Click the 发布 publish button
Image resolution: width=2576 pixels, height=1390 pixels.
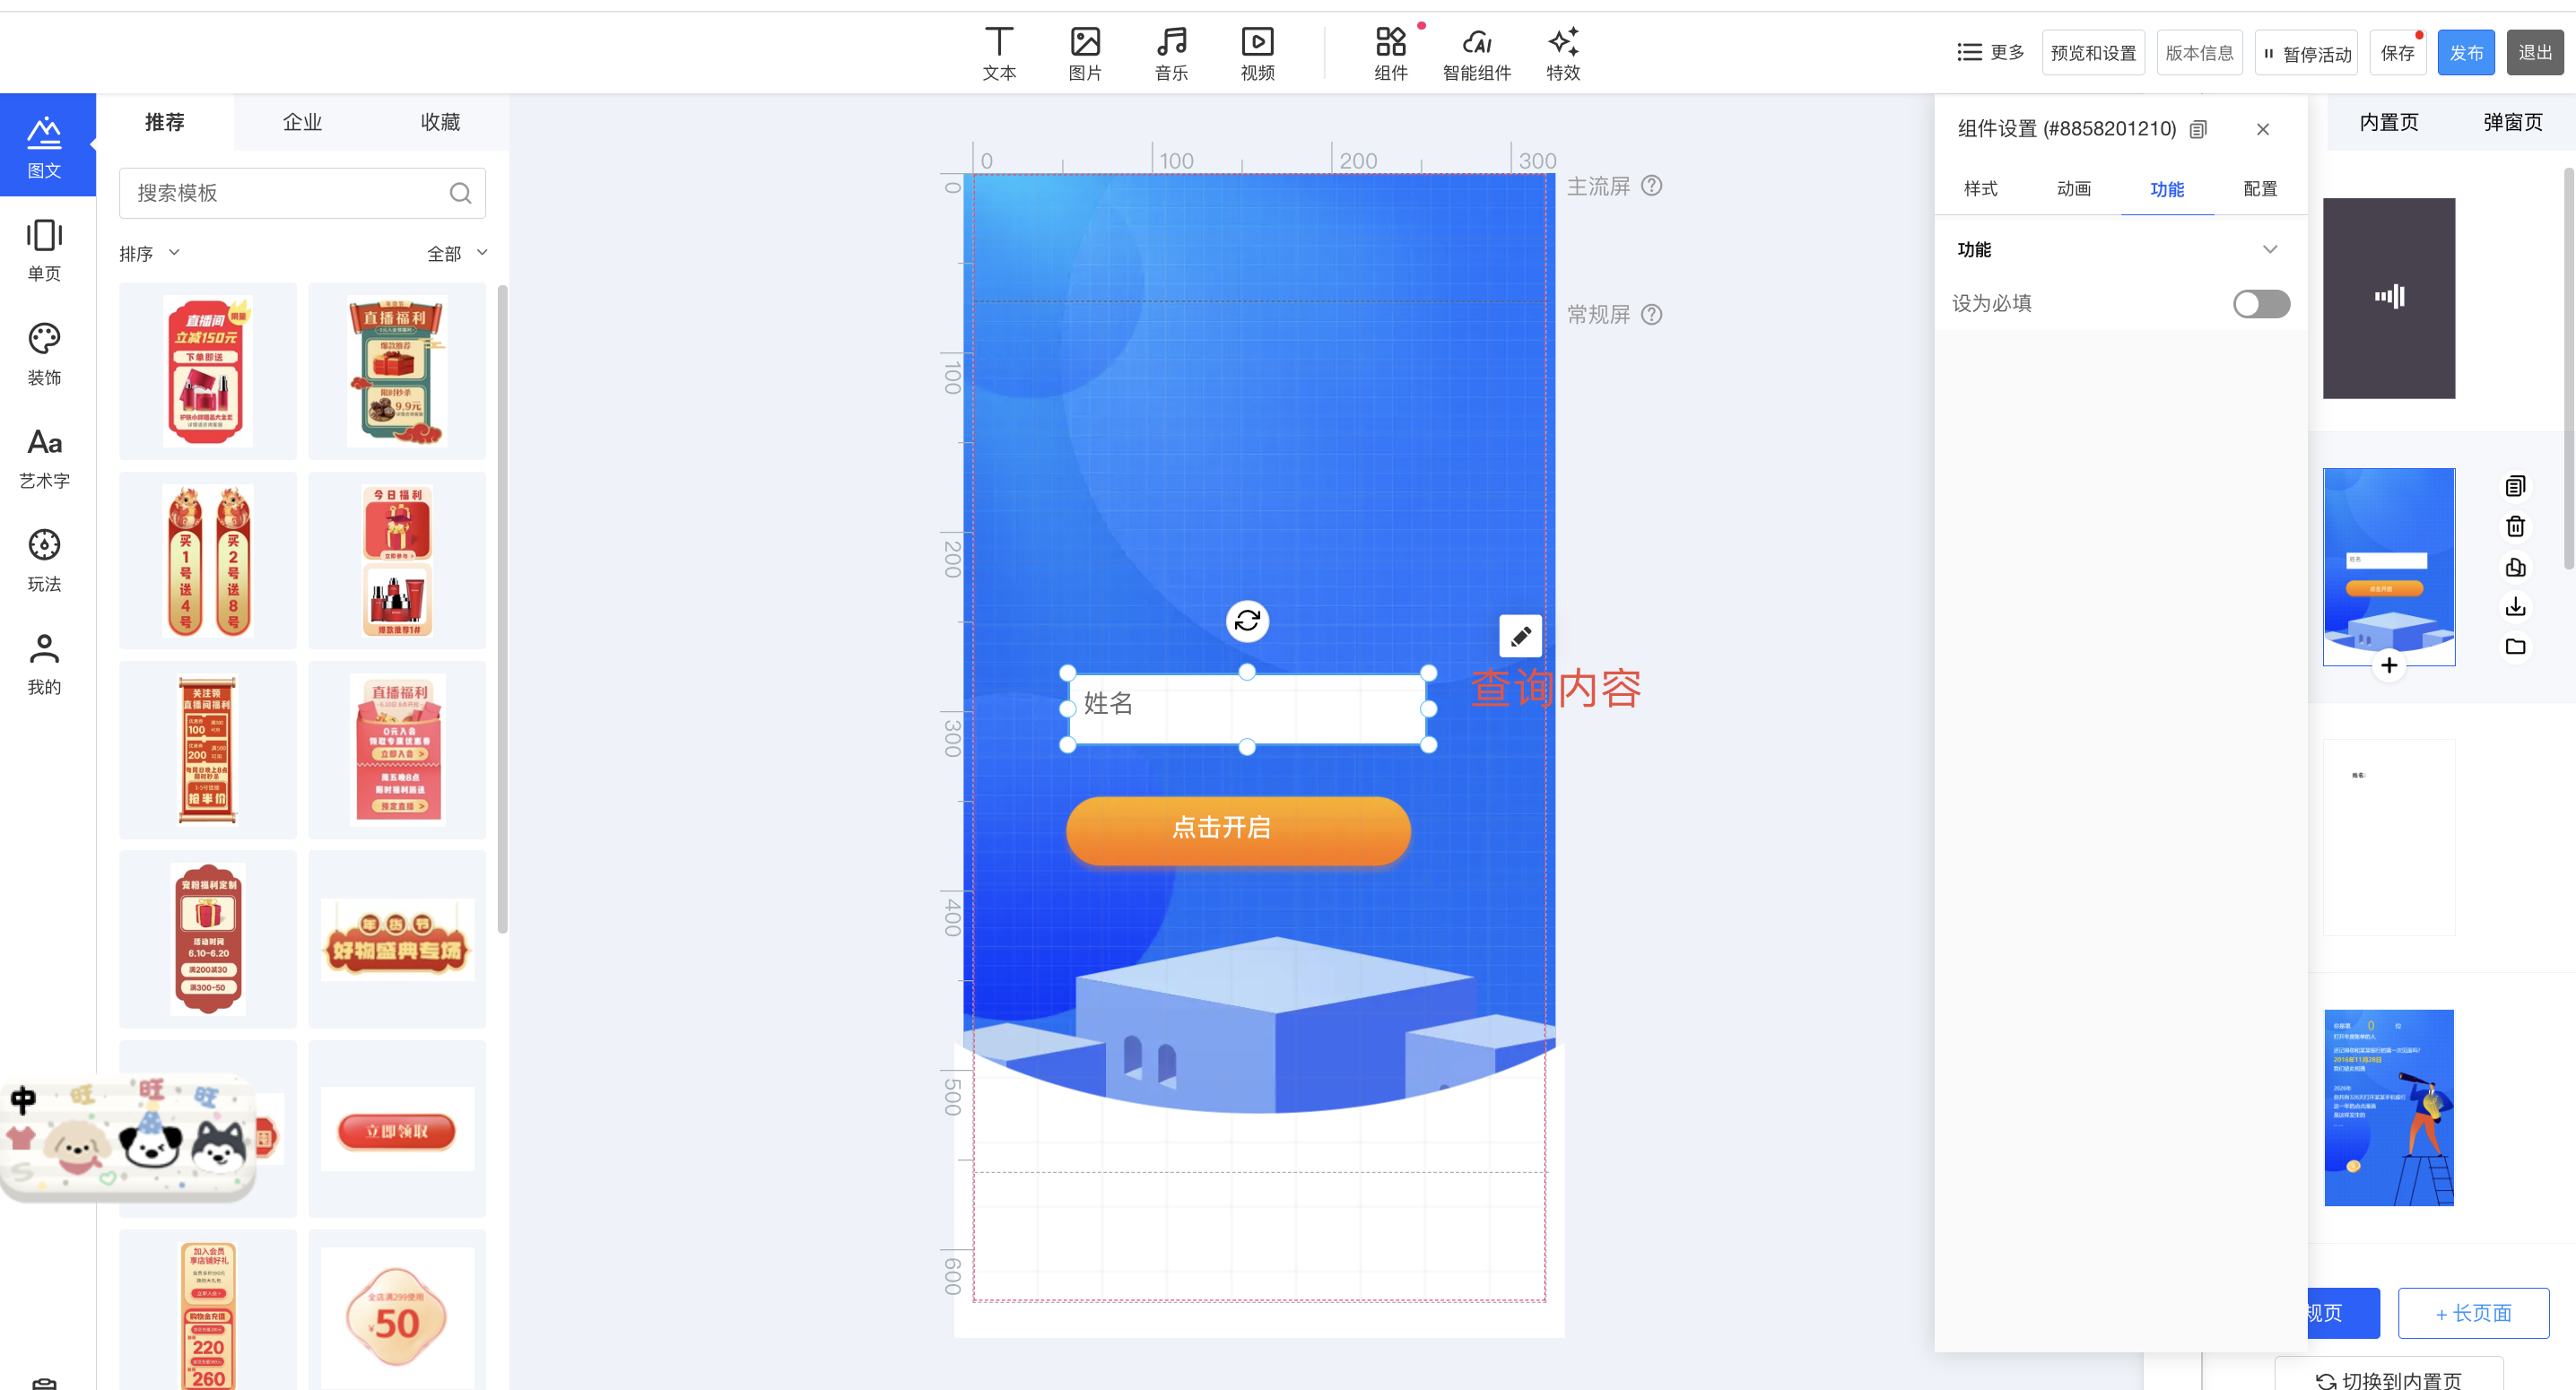[2465, 53]
